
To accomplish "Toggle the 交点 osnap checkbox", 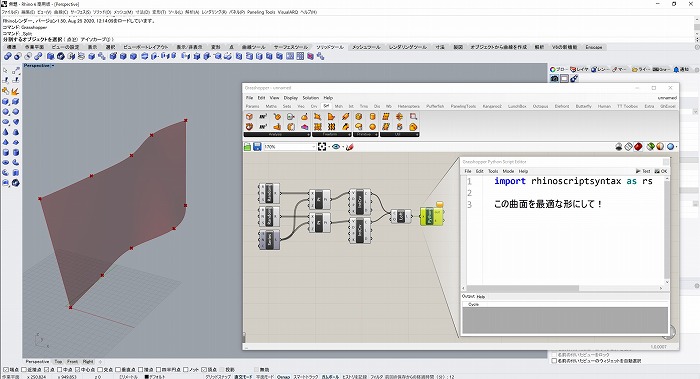I will (x=100, y=370).
